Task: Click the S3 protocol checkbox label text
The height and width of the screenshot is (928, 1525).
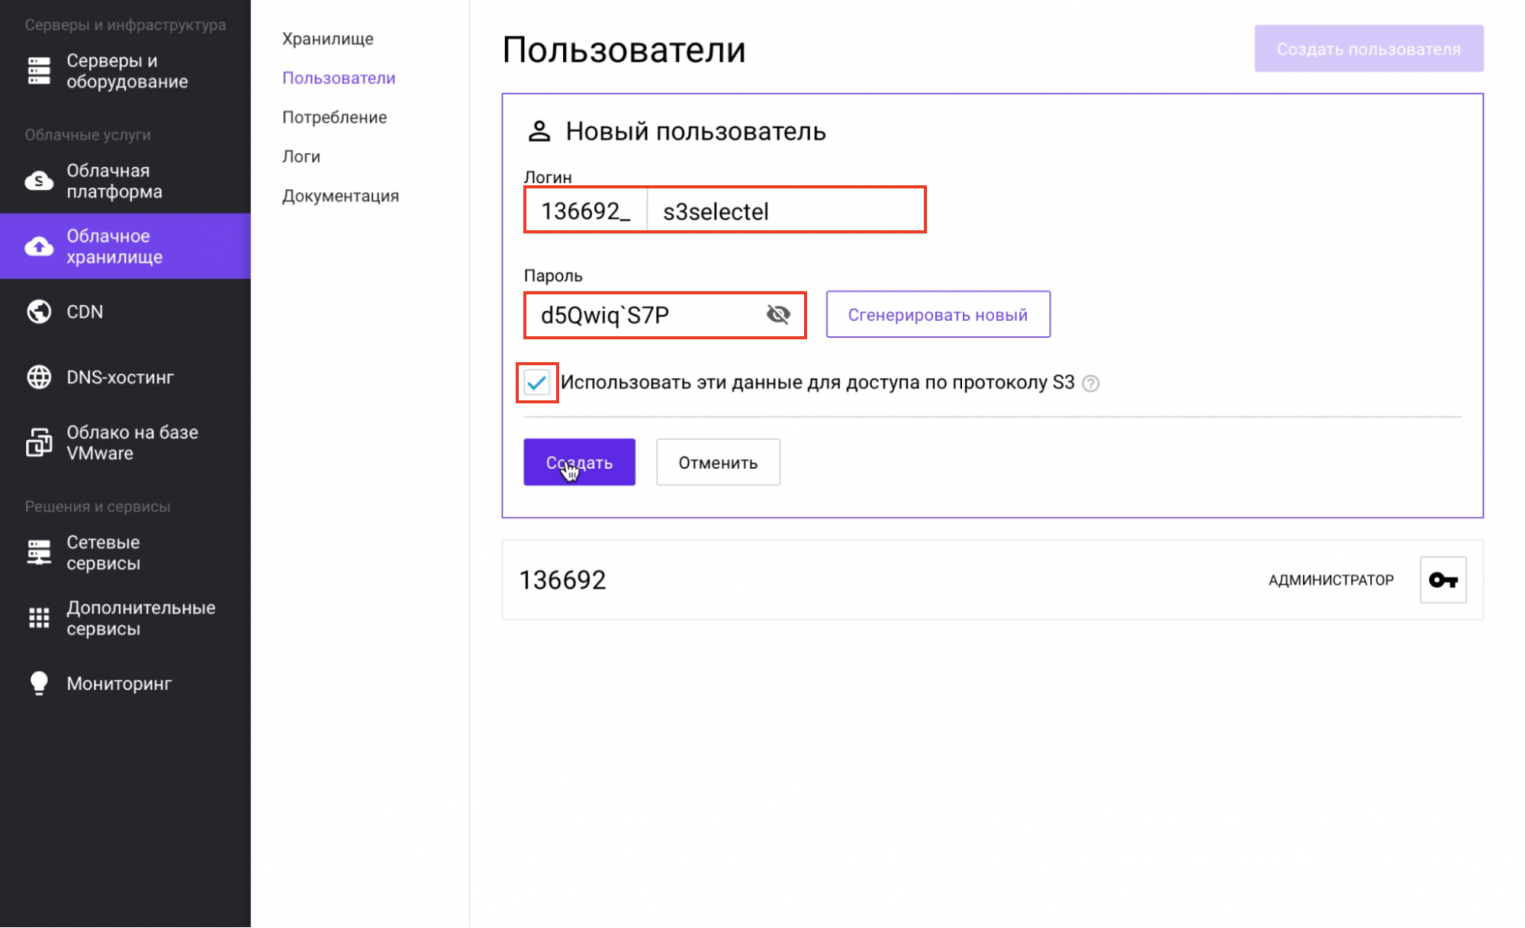Action: pos(817,383)
